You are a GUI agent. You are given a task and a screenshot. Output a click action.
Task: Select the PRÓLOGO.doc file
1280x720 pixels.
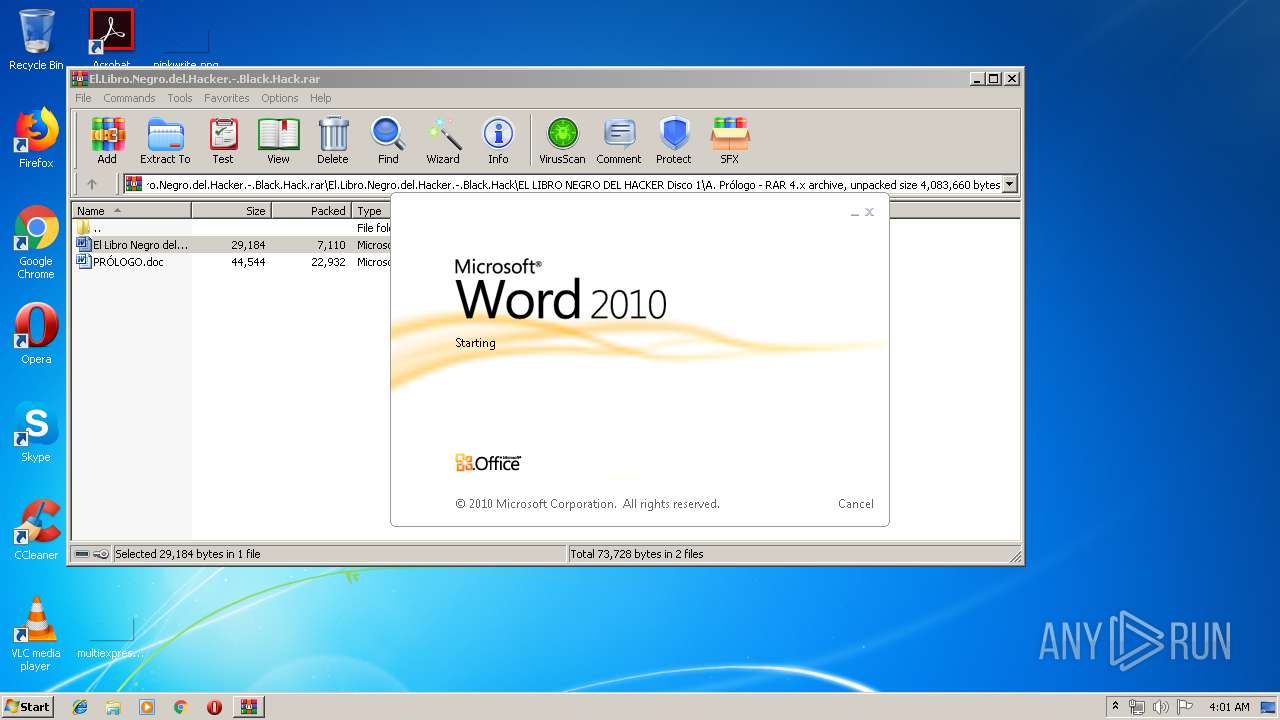point(231,262)
